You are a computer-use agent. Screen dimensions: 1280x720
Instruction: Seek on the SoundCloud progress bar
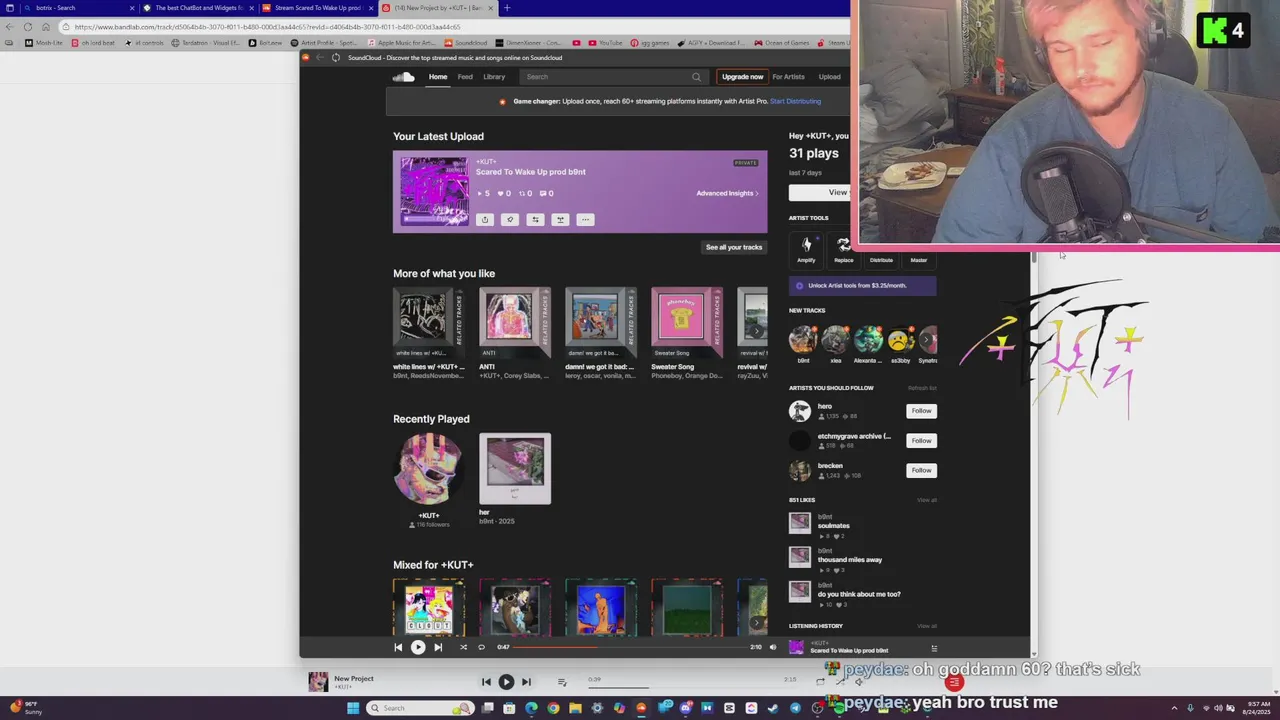[630, 647]
